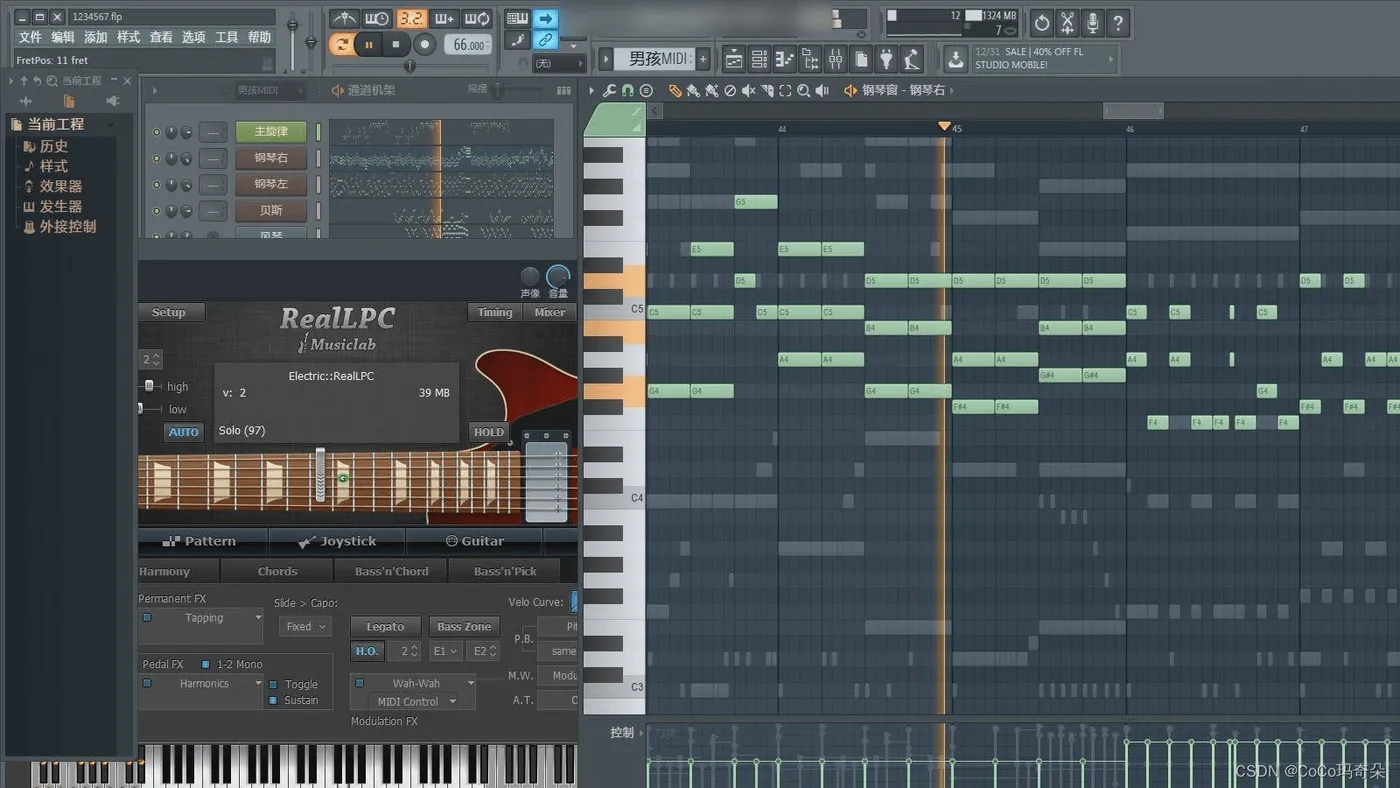1400x788 pixels.
Task: Click the record button in the transport
Action: 424,44
